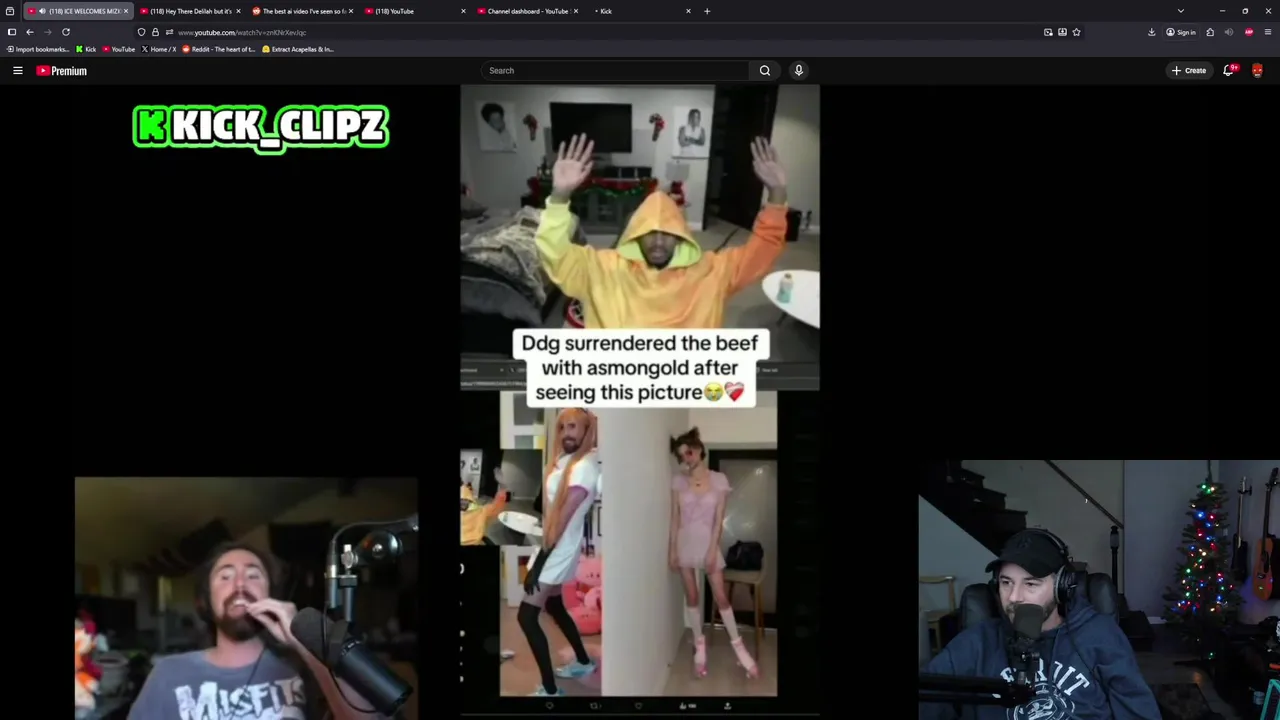Toggle the browser sidebar icon
Image resolution: width=1280 pixels, height=720 pixels.
[x=11, y=32]
